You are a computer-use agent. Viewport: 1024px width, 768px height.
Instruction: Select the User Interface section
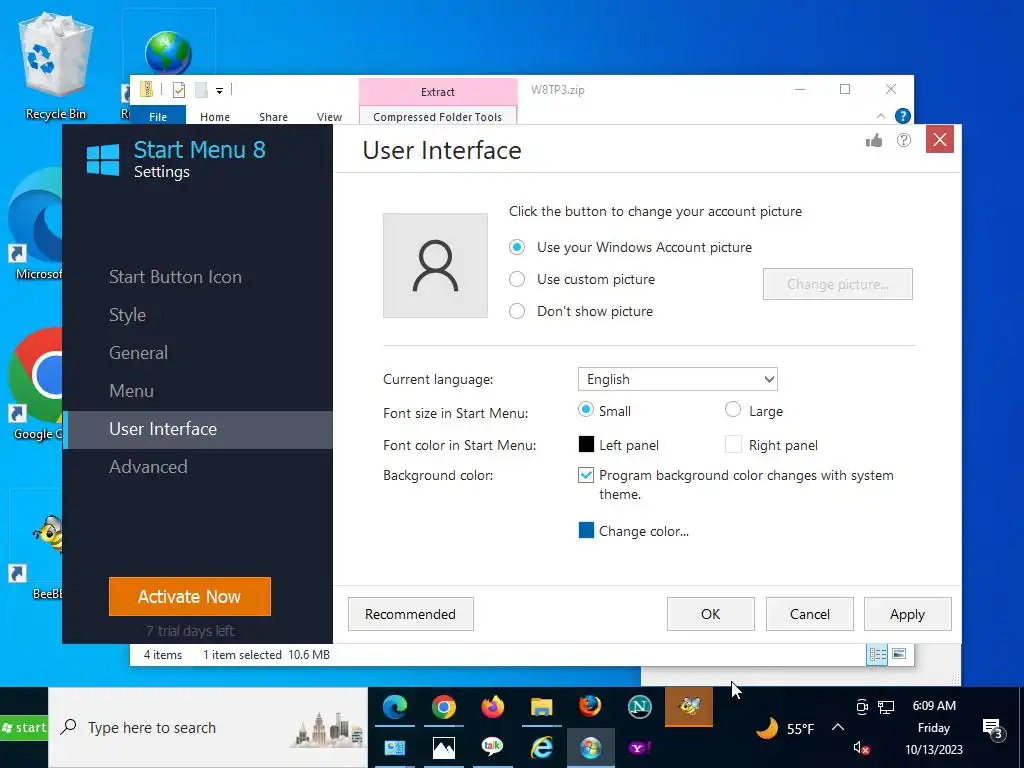pos(198,429)
